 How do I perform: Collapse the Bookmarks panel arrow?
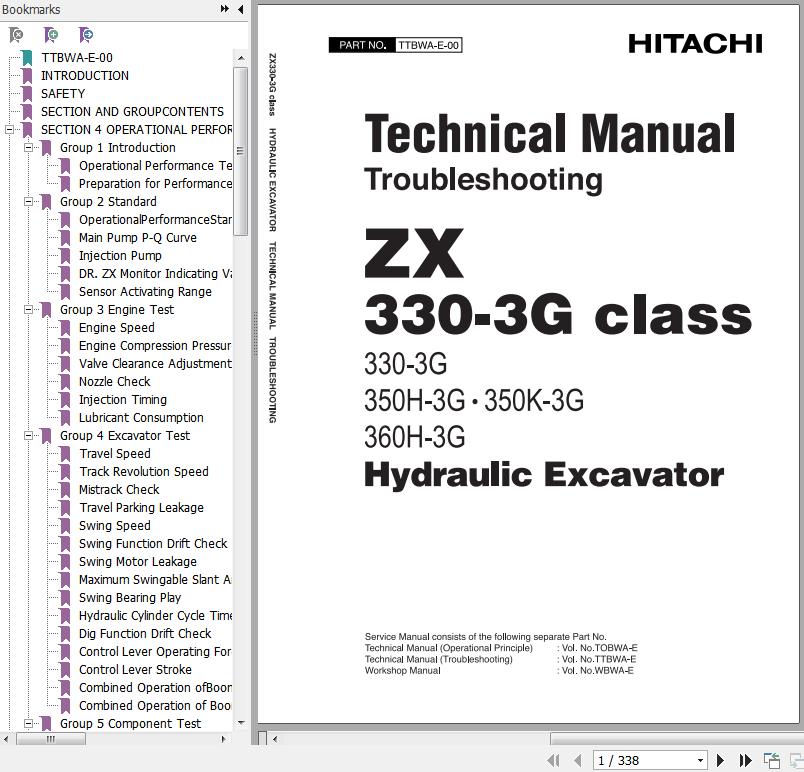tap(240, 9)
